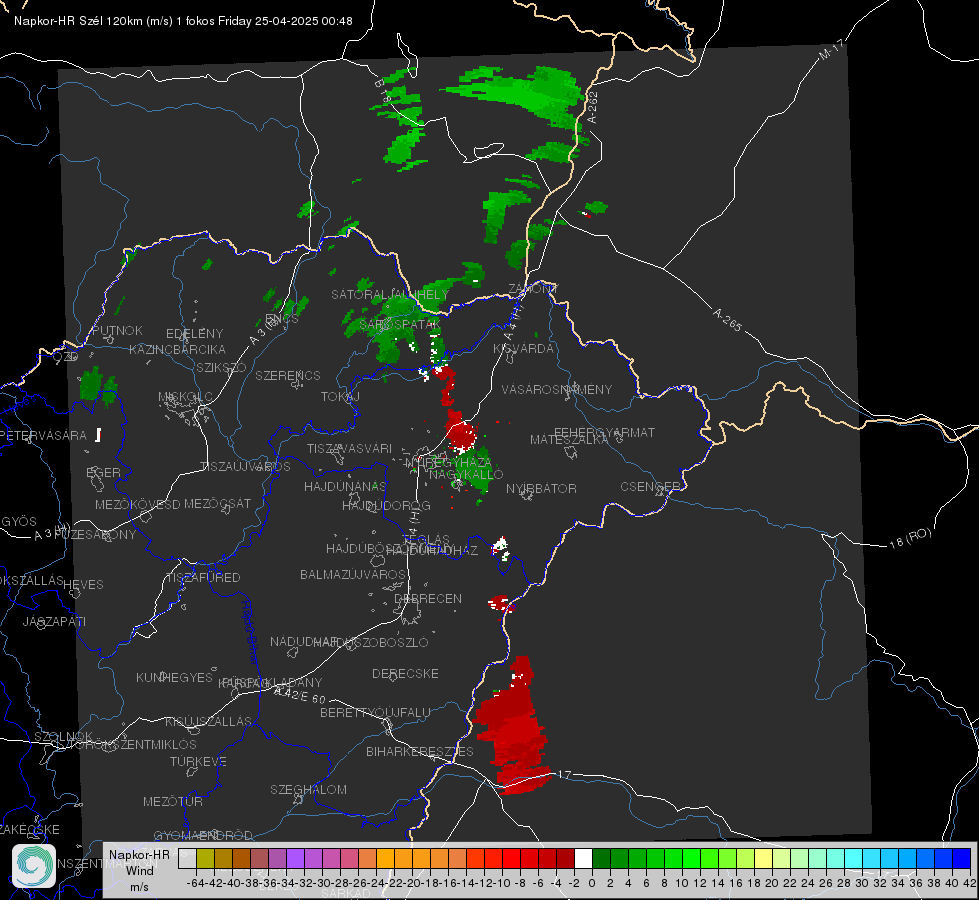Click the HAJDÚNÁNÁS label
979x900 pixels.
pos(345,486)
